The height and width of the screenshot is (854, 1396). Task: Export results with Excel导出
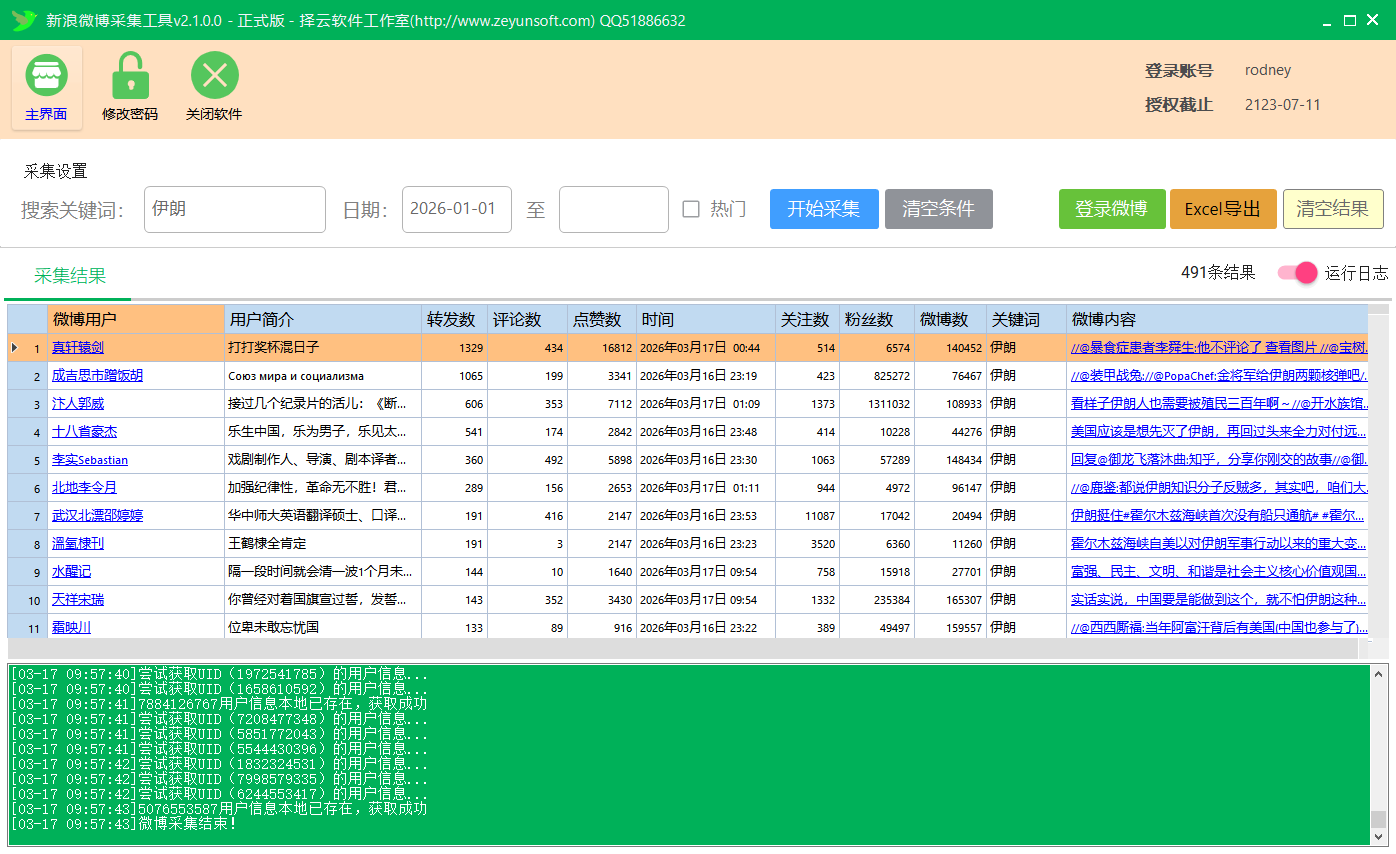tap(1223, 209)
